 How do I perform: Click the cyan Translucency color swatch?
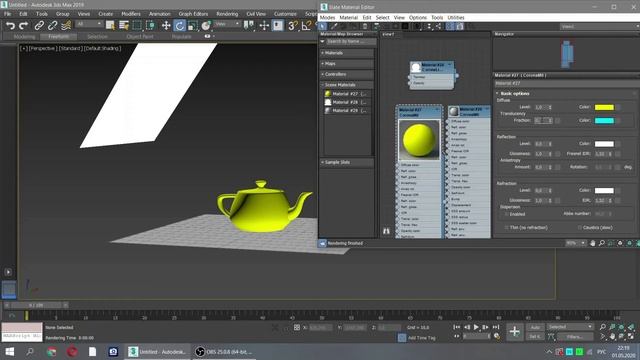pos(604,121)
